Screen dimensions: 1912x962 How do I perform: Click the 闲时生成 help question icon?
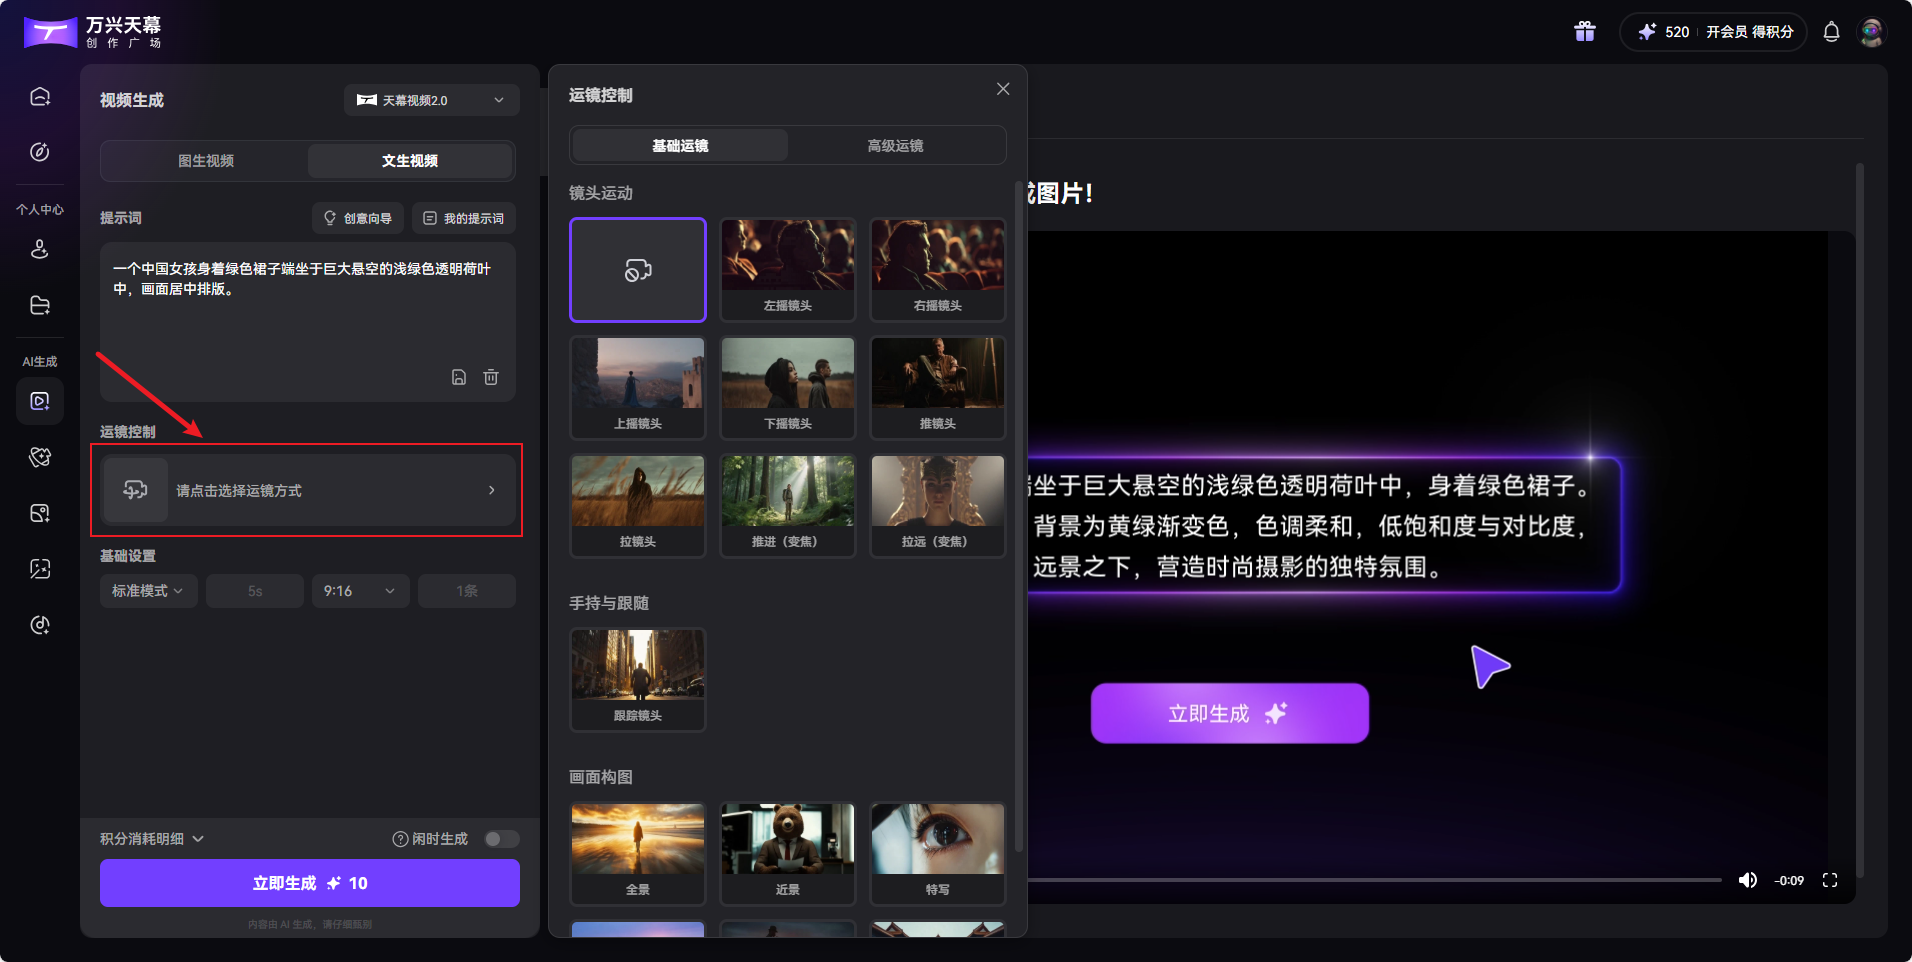(x=400, y=839)
